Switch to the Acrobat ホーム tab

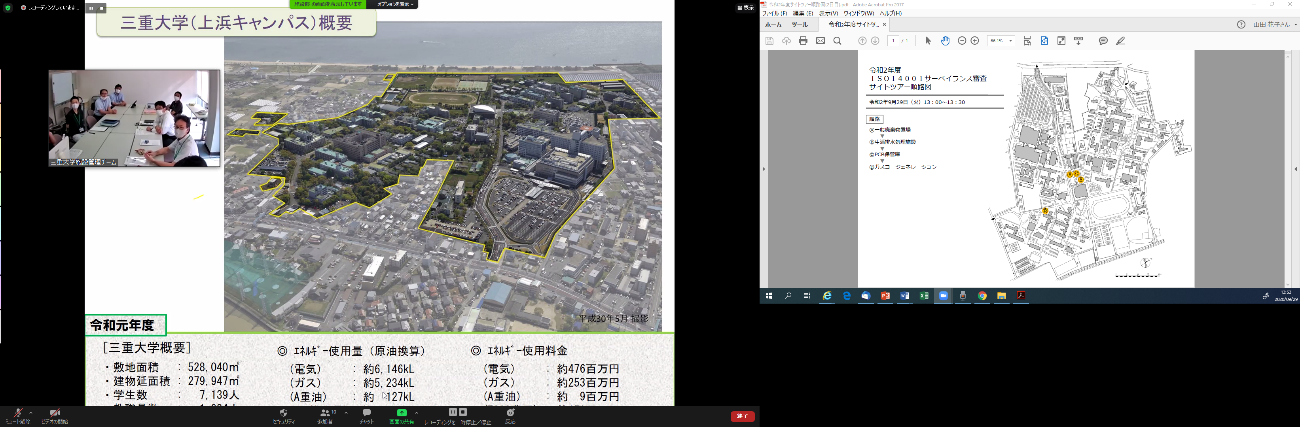tap(773, 25)
